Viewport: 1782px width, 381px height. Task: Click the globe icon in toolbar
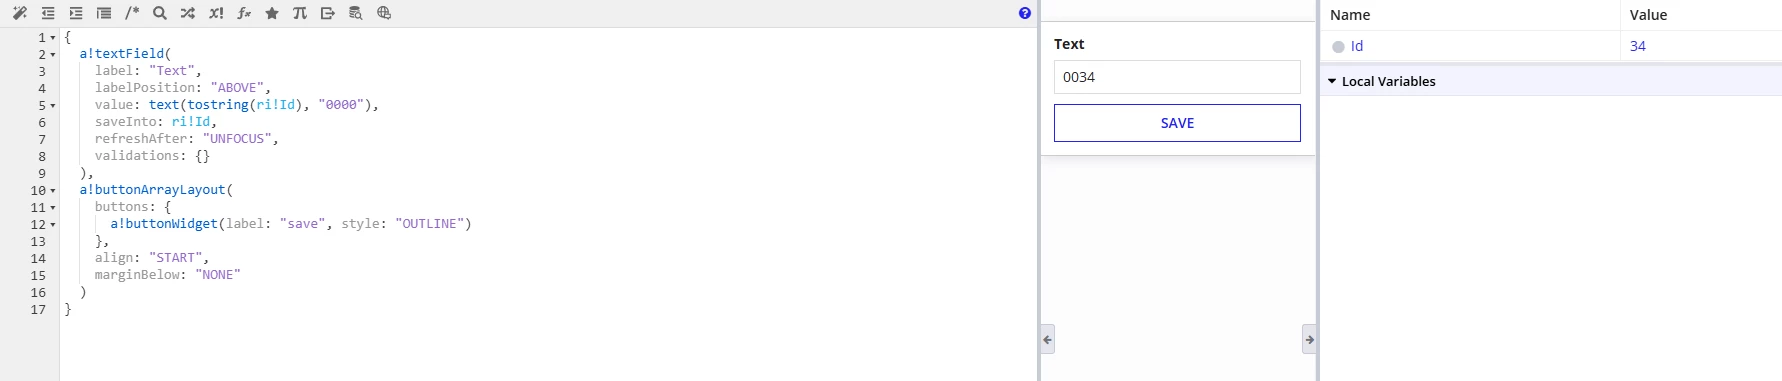384,13
